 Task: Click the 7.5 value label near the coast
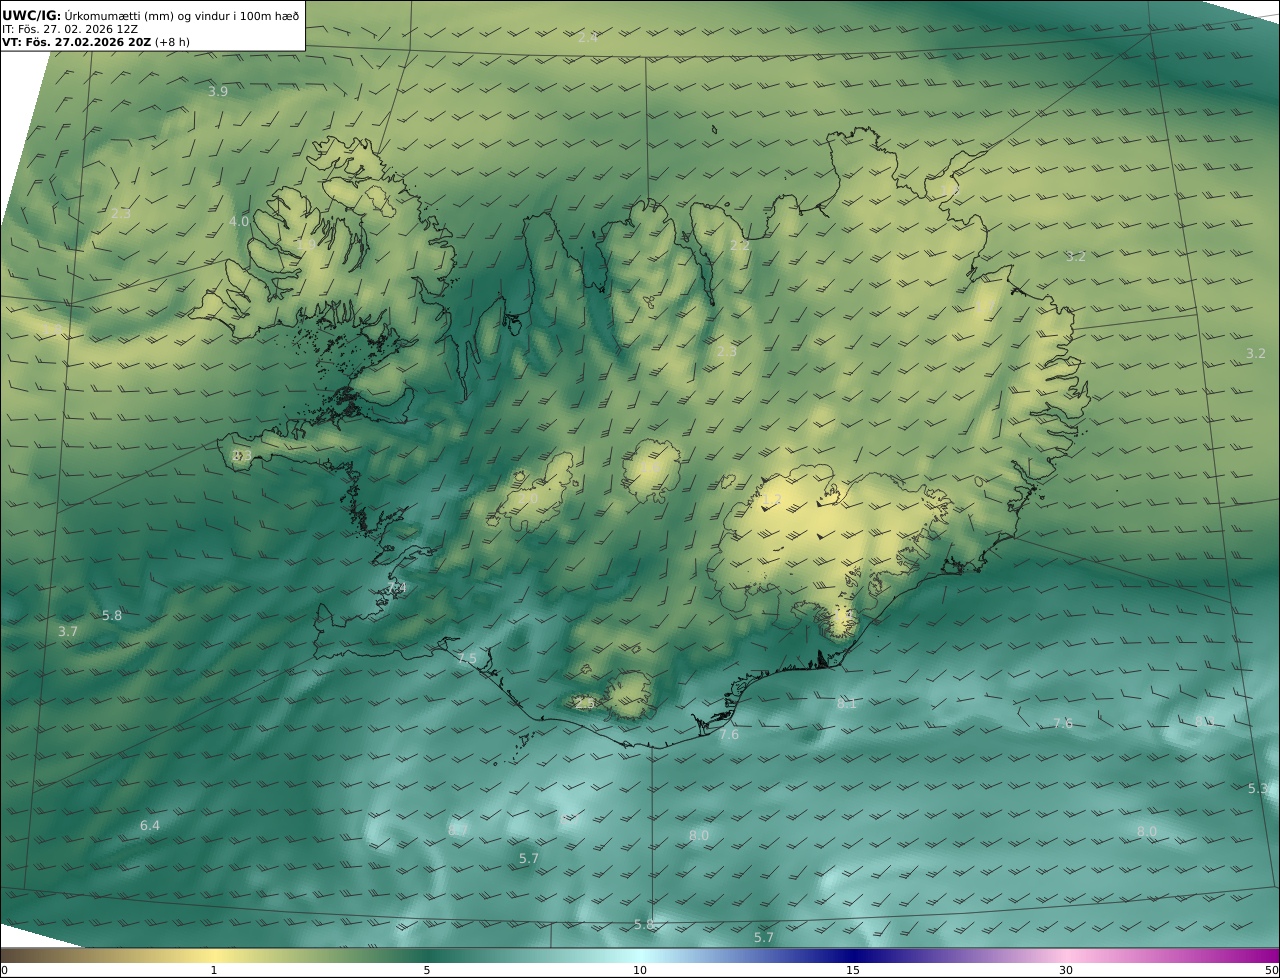(x=467, y=658)
